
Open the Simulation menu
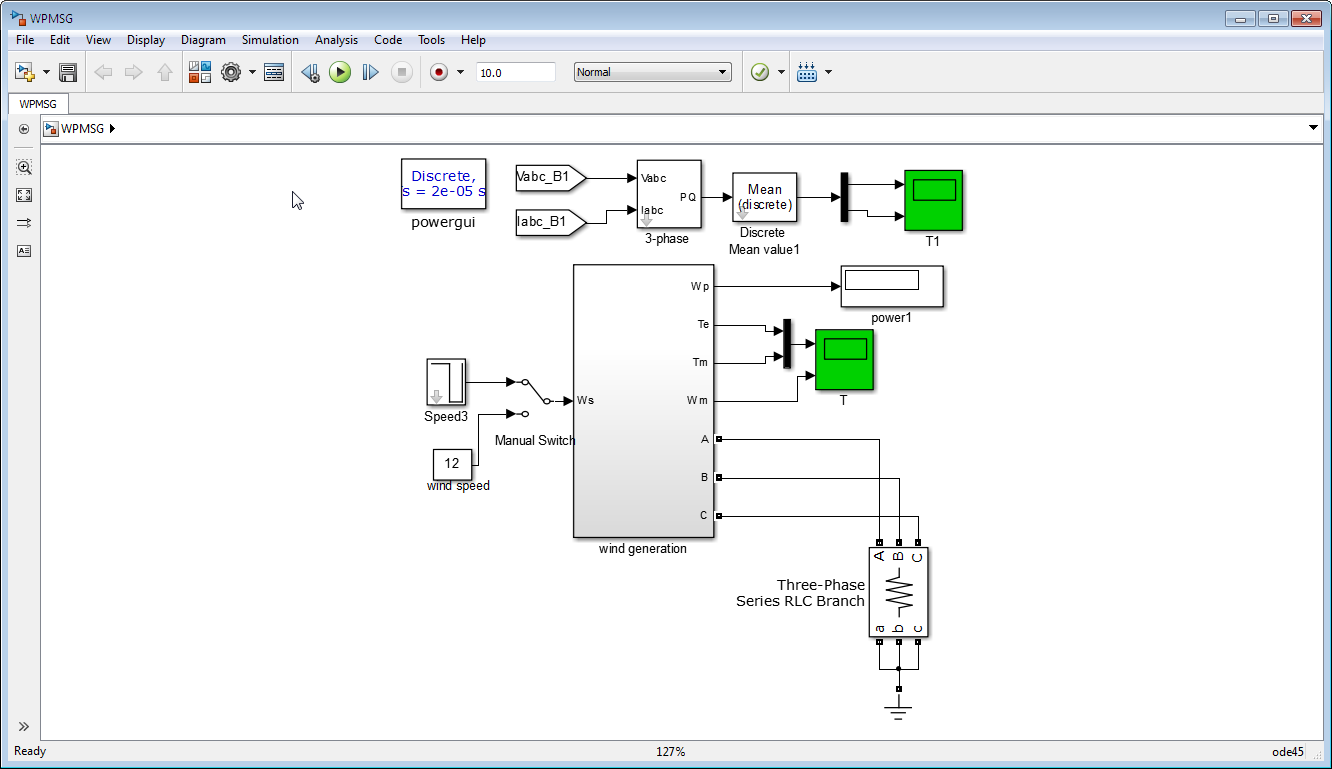point(270,40)
